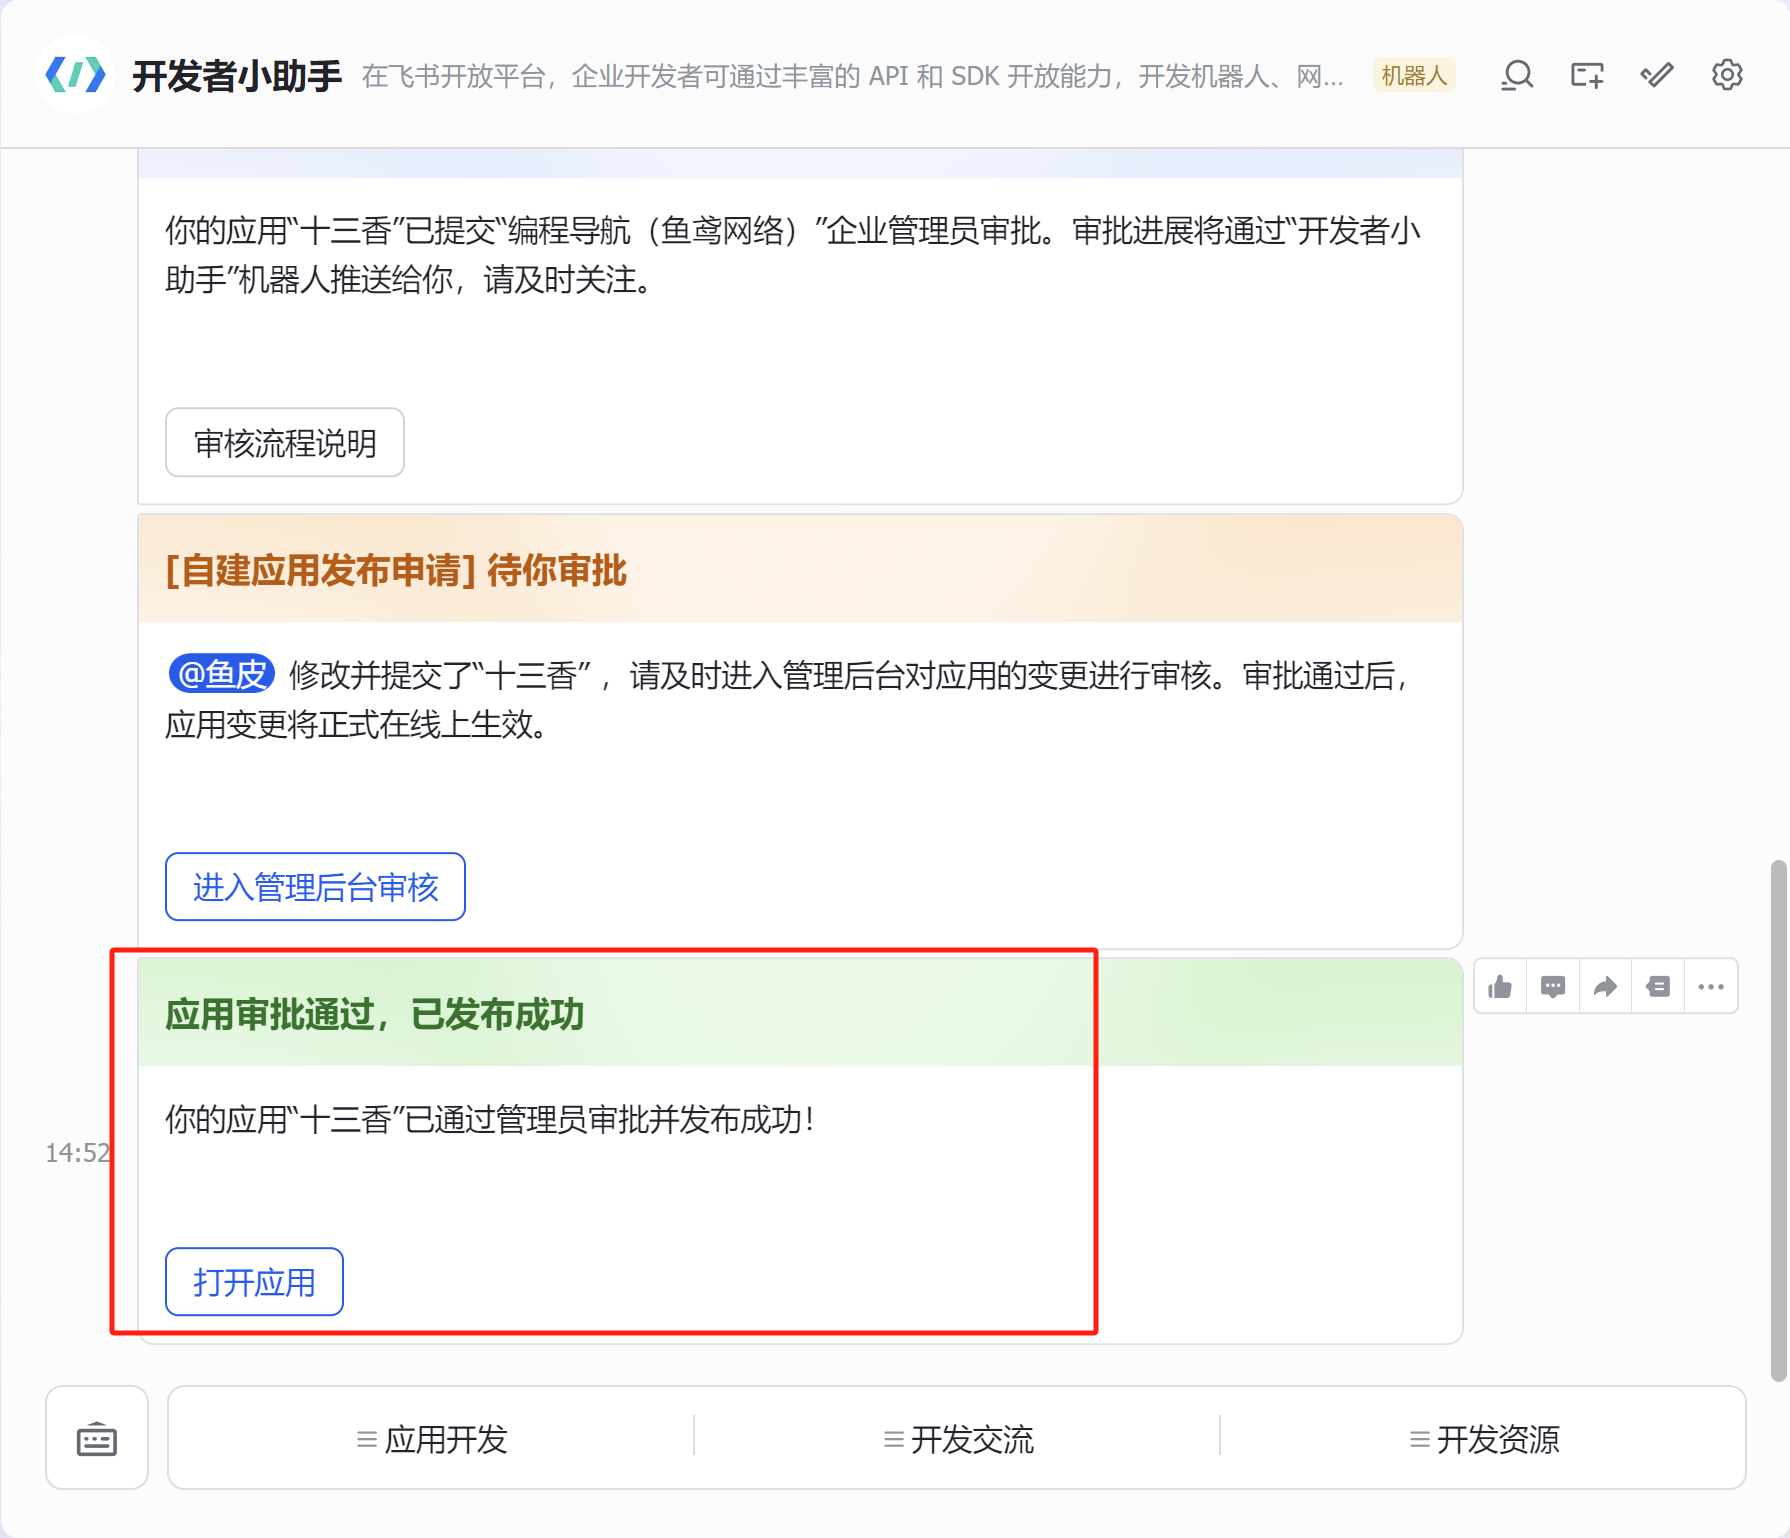Click the 开发者小助手 chat title
The image size is (1790, 1538).
(237, 76)
